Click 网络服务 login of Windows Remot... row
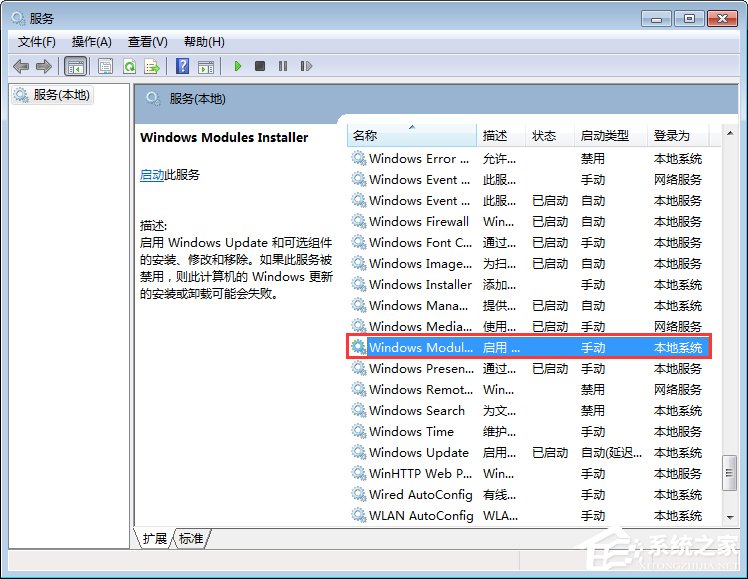 click(x=678, y=389)
